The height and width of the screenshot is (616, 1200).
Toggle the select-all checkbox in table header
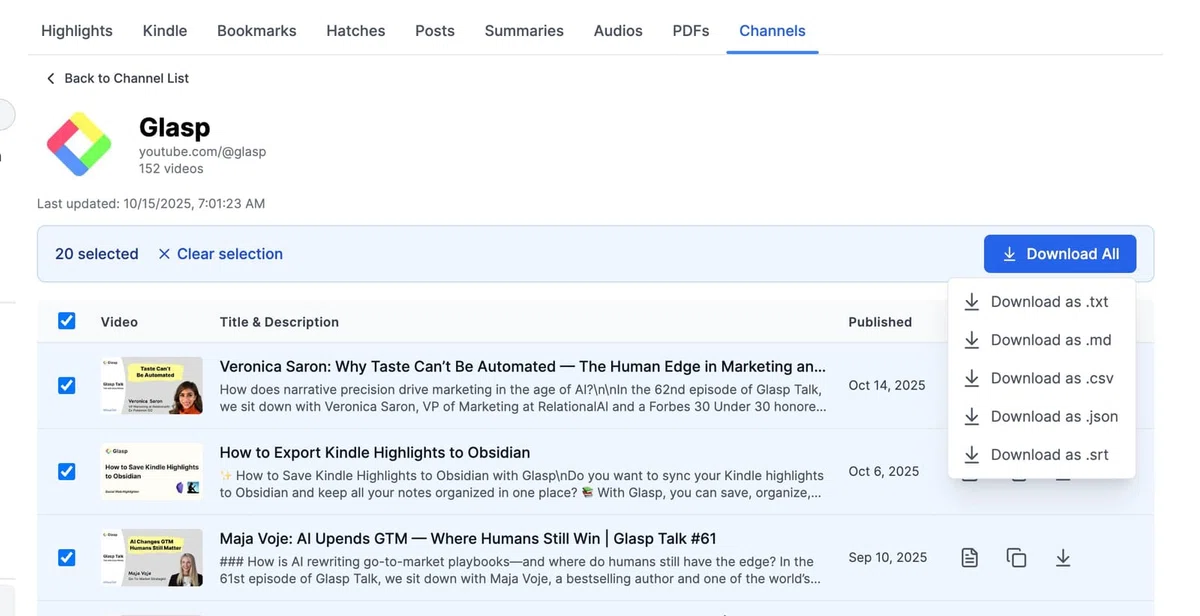pos(66,321)
